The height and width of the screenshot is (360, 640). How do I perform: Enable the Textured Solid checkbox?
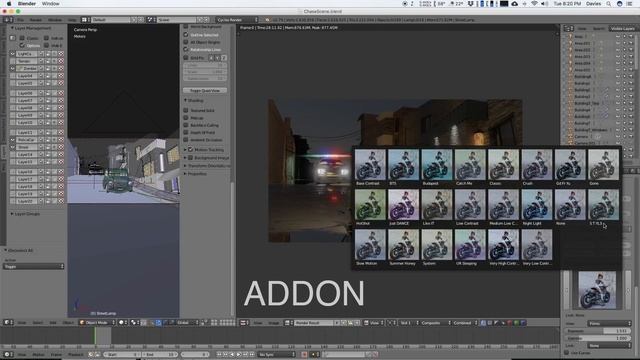186,111
